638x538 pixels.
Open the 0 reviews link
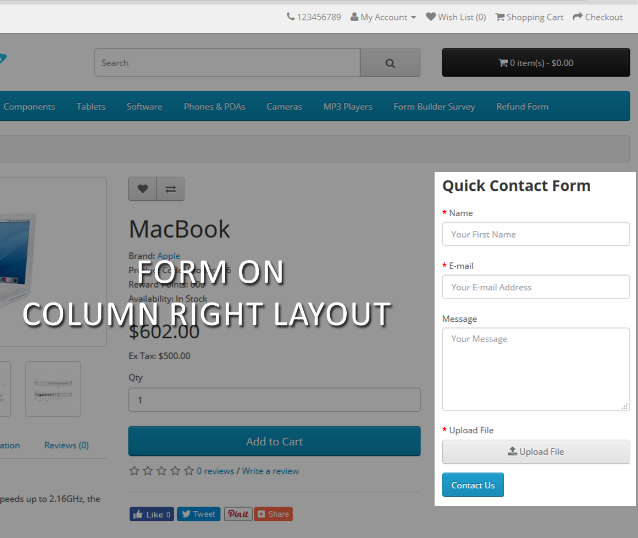tap(215, 471)
